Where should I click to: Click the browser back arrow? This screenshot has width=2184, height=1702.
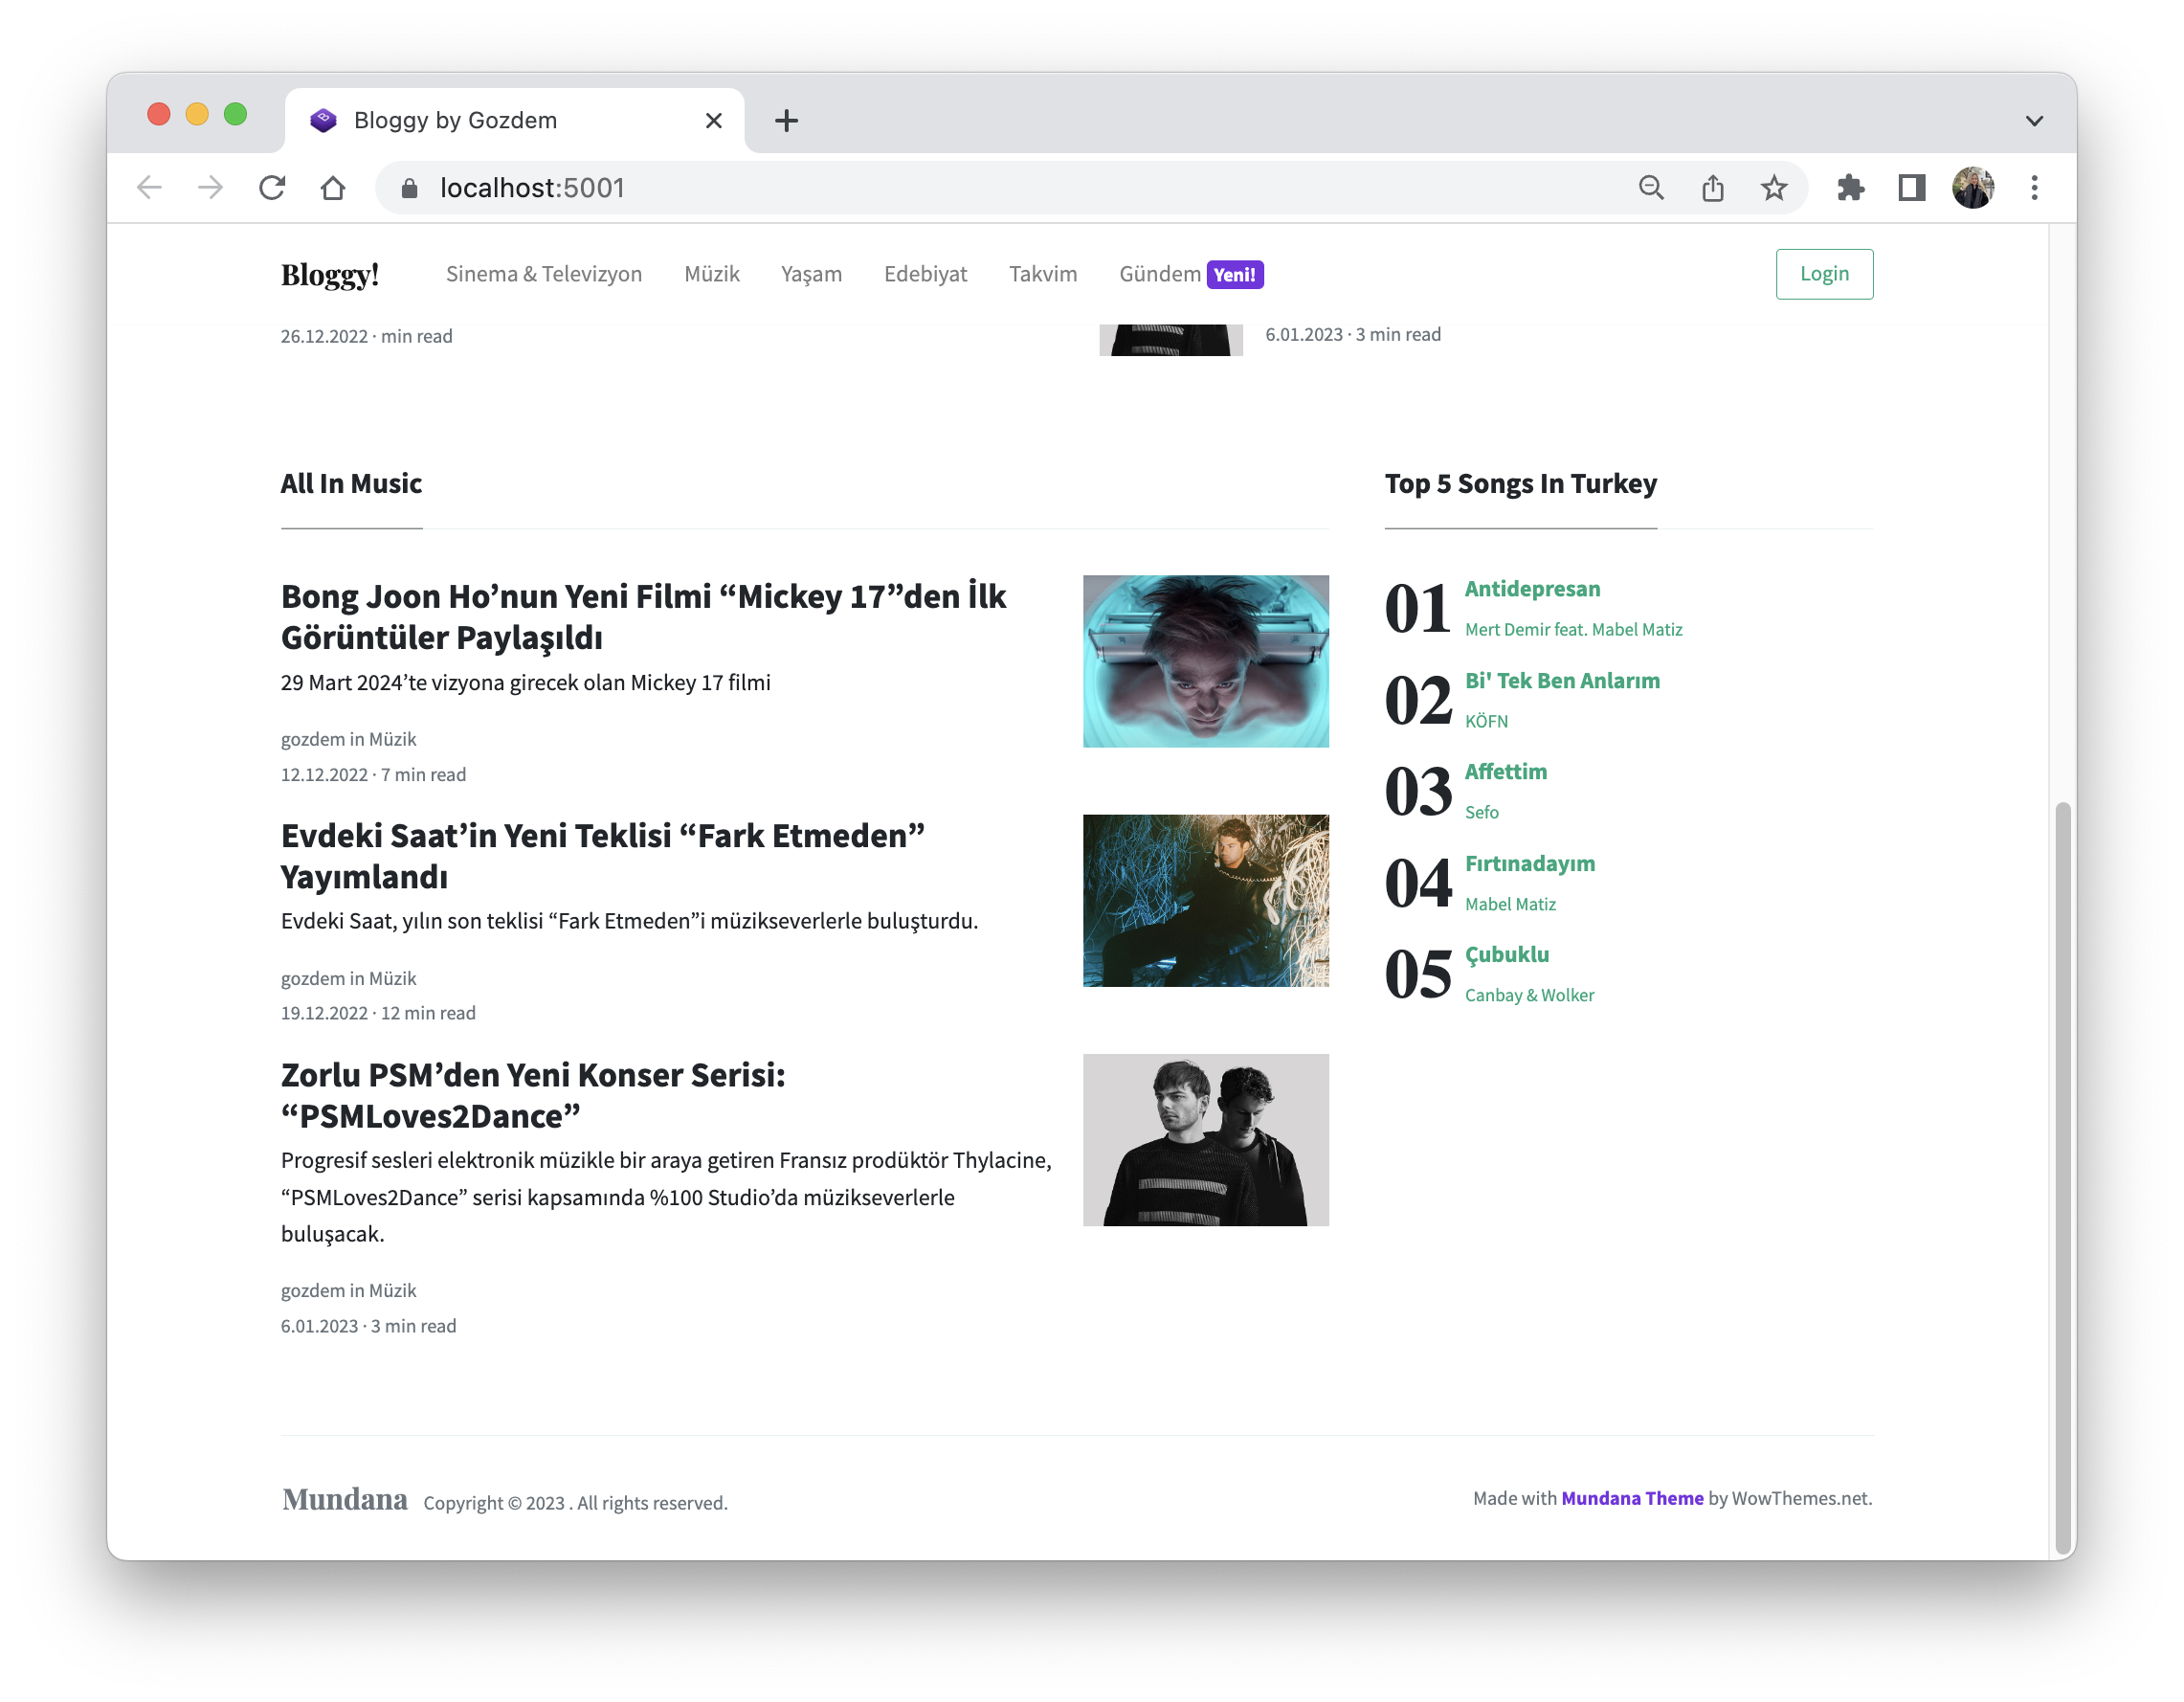point(149,188)
